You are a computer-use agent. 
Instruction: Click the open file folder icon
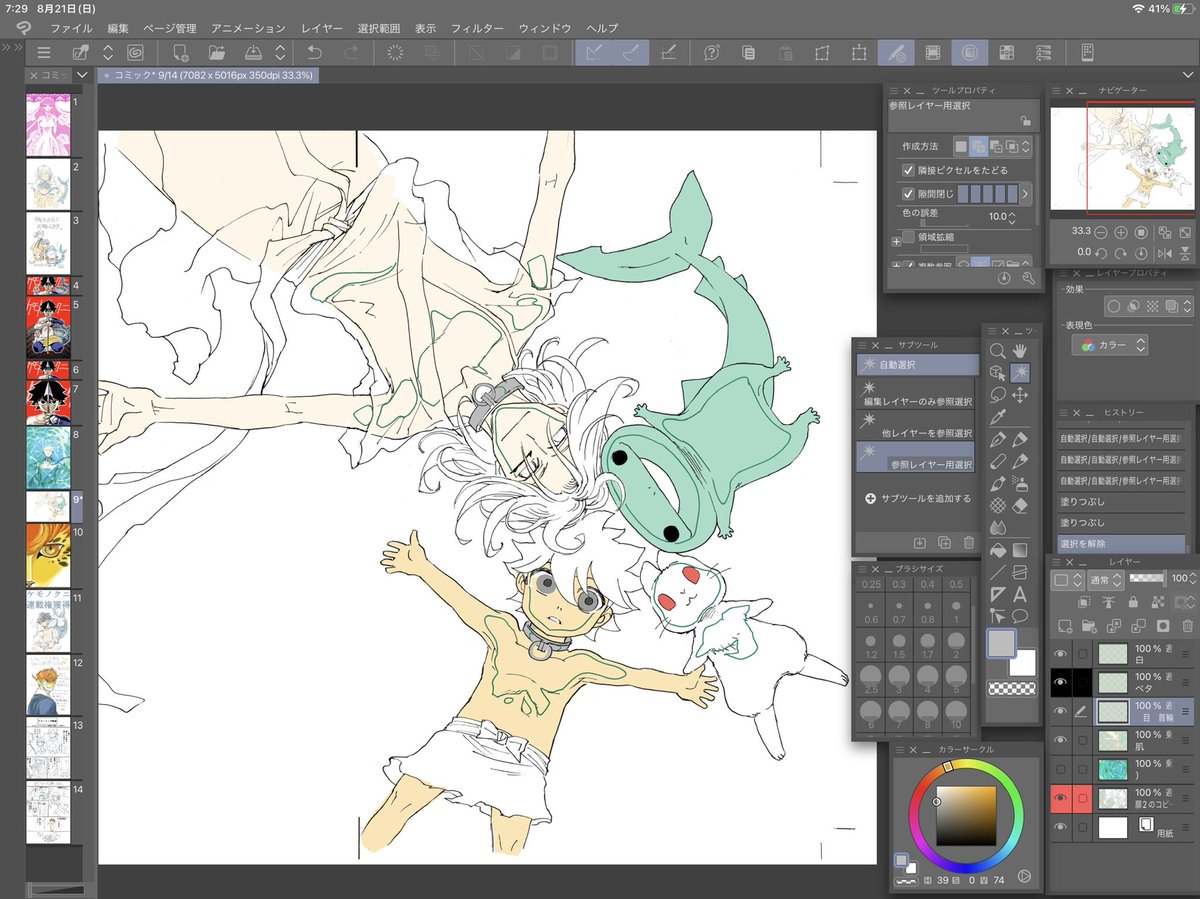click(x=217, y=53)
